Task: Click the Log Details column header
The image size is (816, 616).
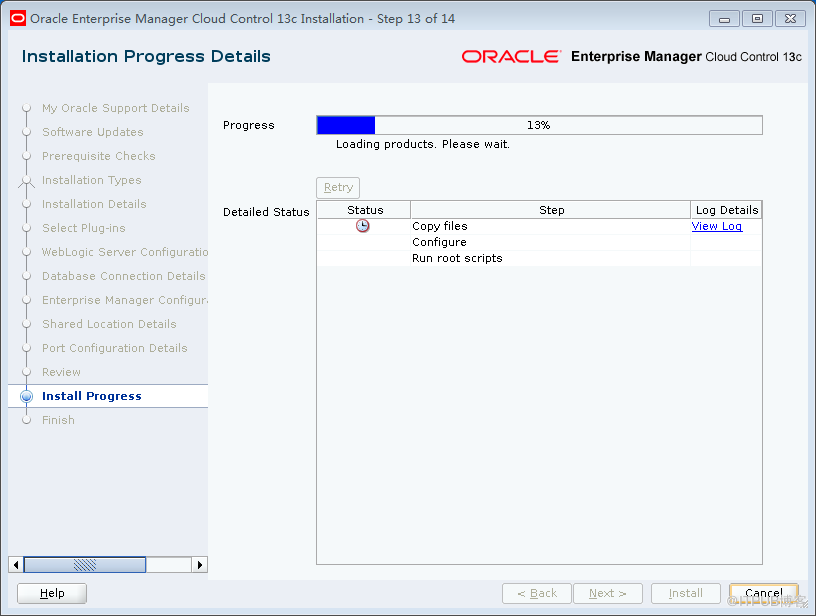Action: (x=726, y=210)
